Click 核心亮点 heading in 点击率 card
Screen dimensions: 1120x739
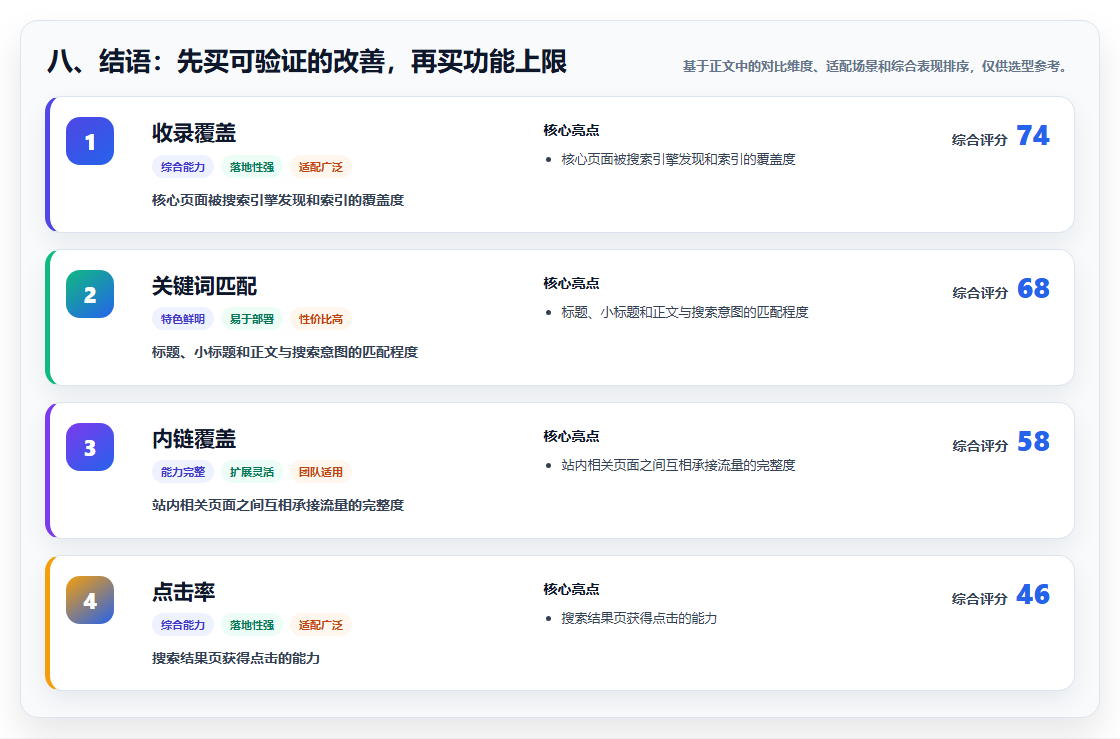pos(571,588)
